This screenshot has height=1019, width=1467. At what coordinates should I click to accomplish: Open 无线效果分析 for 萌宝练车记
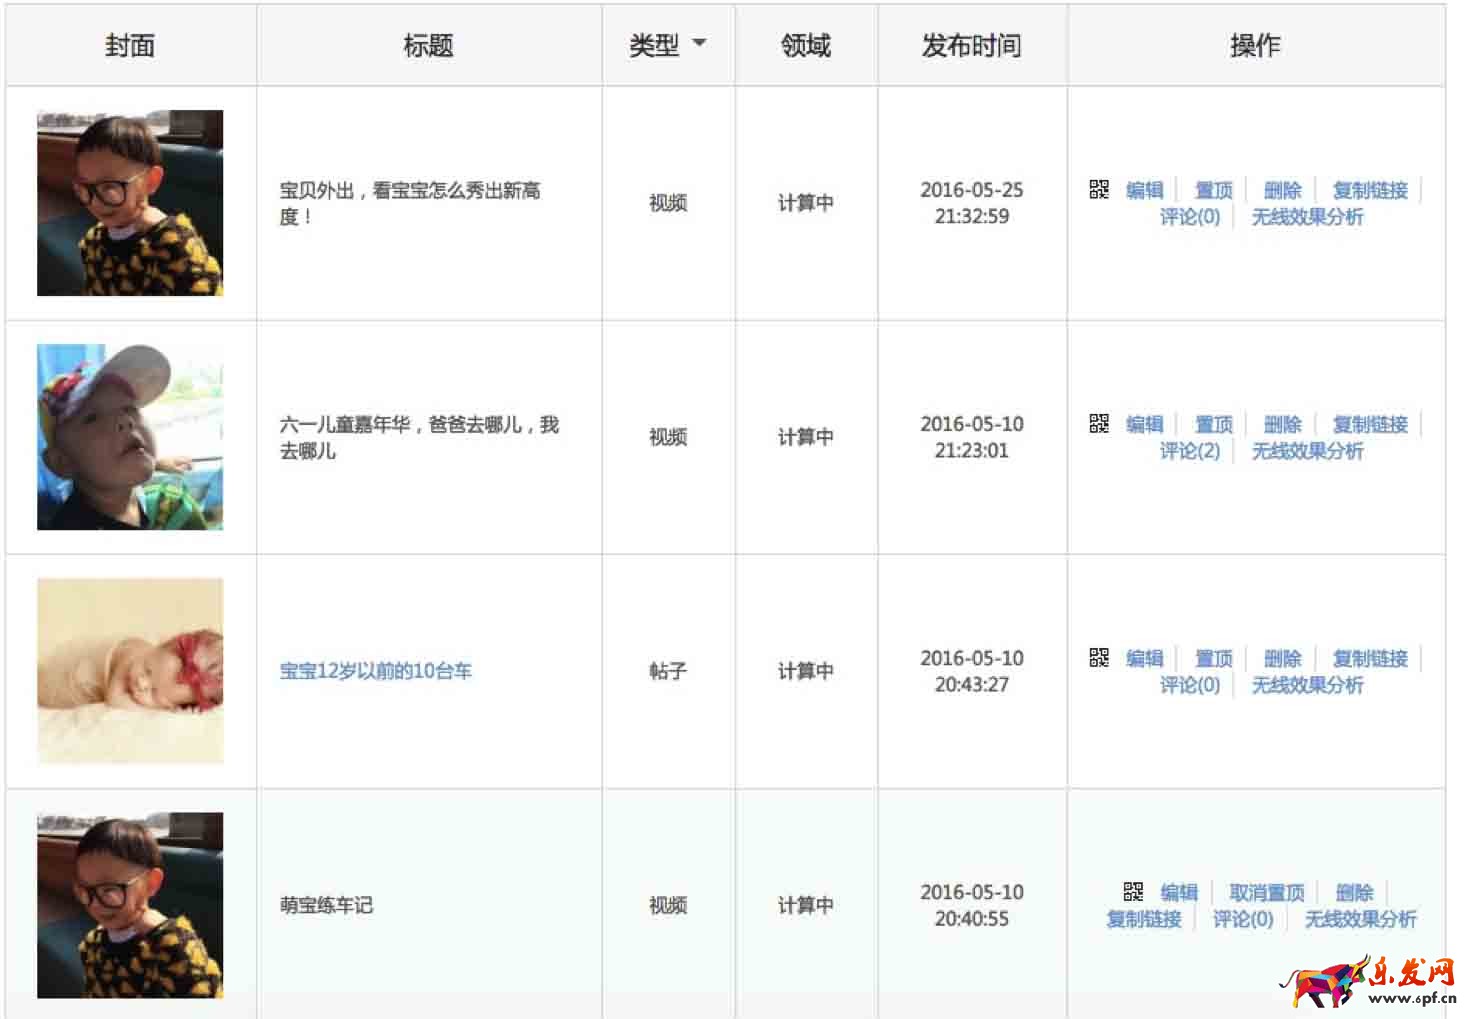(x=1360, y=919)
